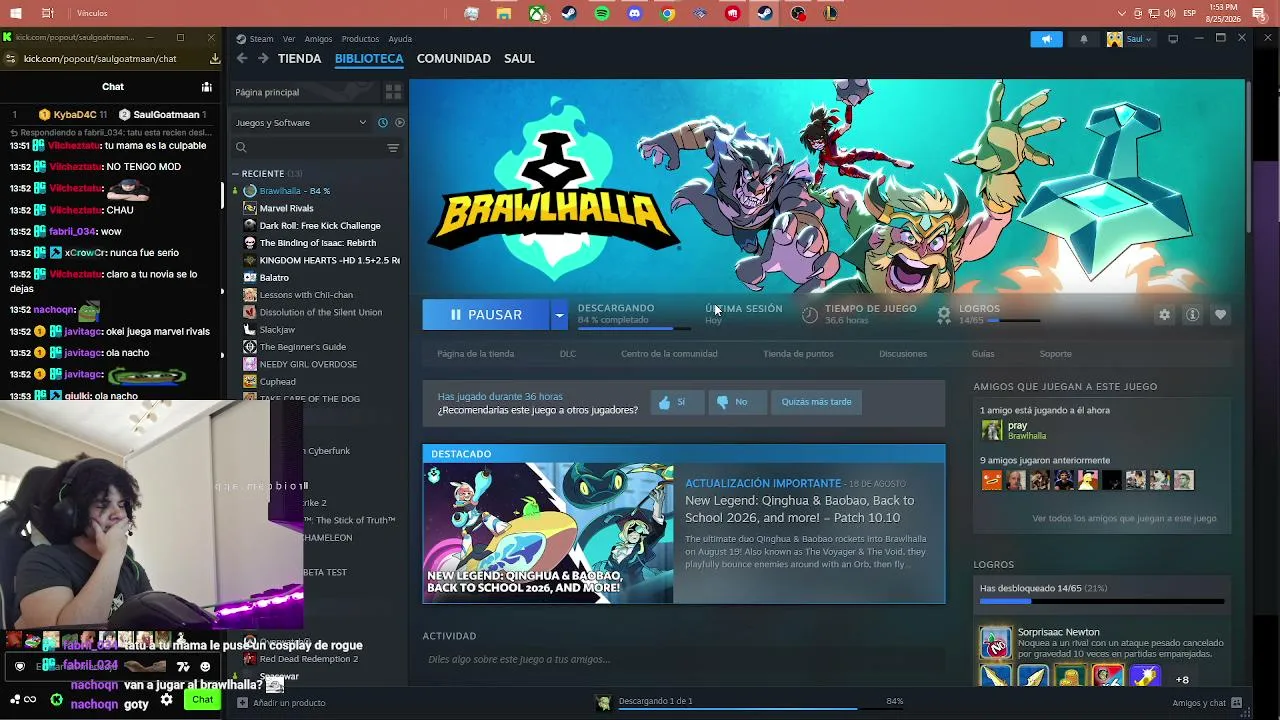The image size is (1280, 720).
Task: Collapse the Reciente library category
Action: click(x=236, y=174)
